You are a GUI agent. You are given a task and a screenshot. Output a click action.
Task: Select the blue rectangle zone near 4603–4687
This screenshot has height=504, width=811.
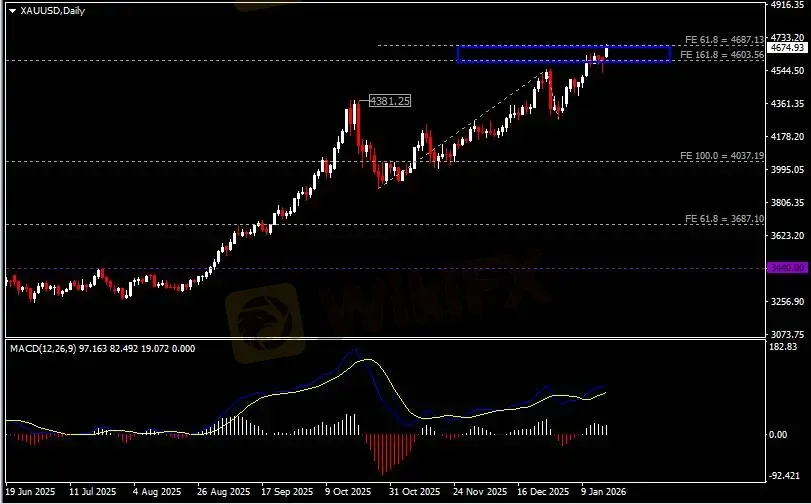(564, 54)
